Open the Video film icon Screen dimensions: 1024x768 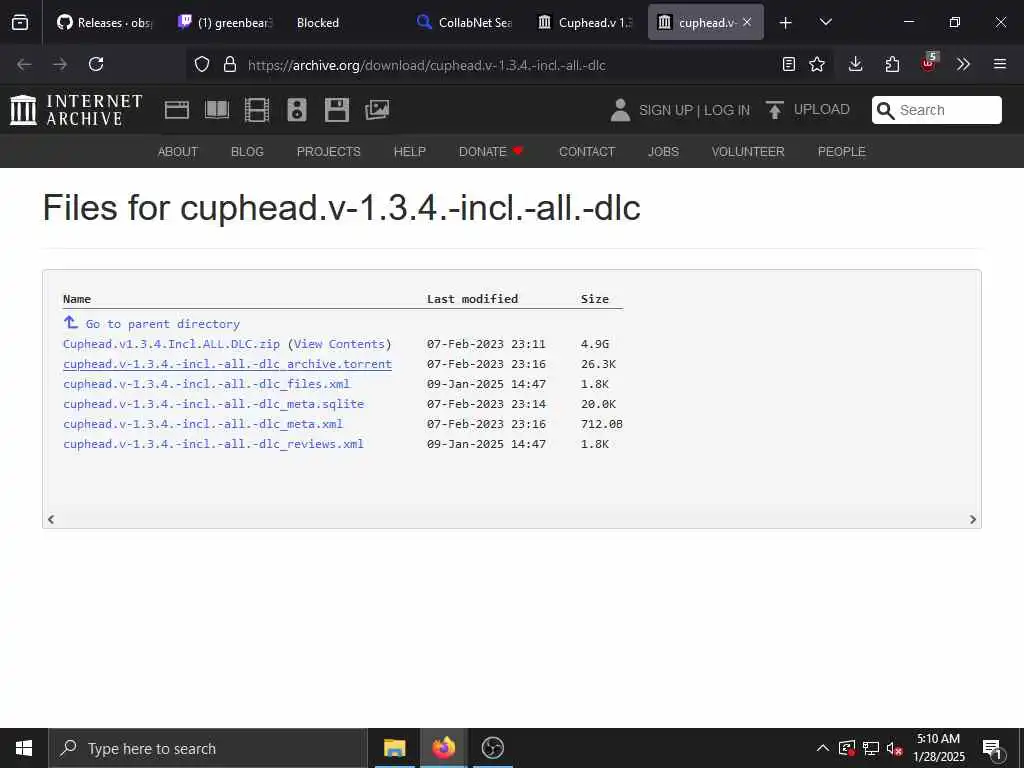click(257, 110)
